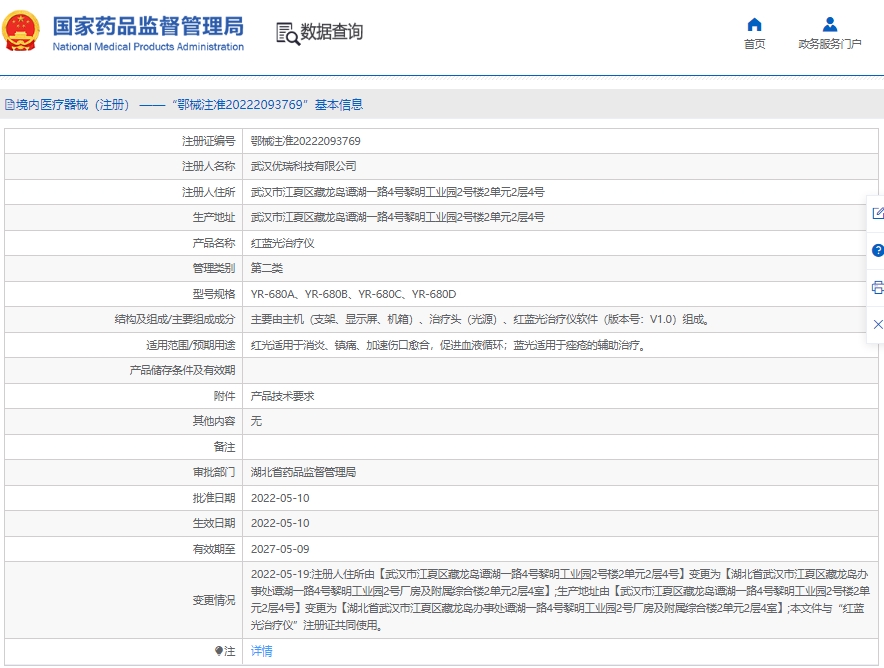Image resolution: width=884 pixels, height=668 pixels.
Task: Click the 其他内容 value 无
Action: click(x=256, y=421)
